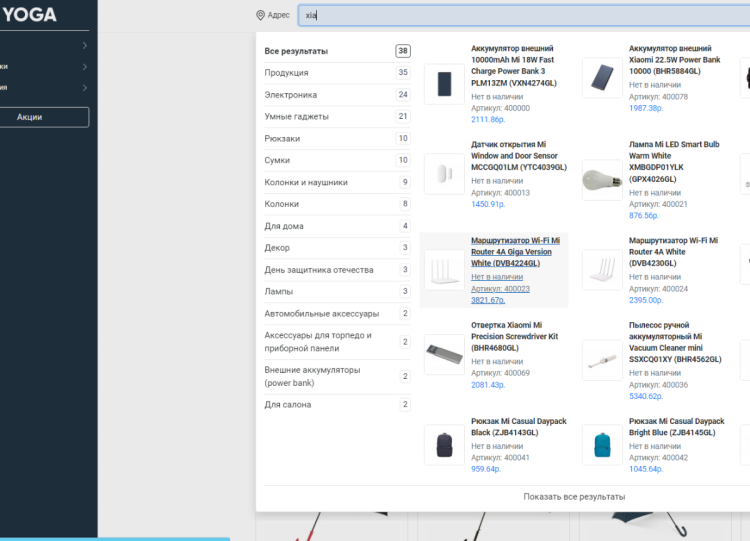Filter by Аксессуары для торпедо и приборной панели
The width and height of the screenshot is (750, 541).
(x=337, y=342)
